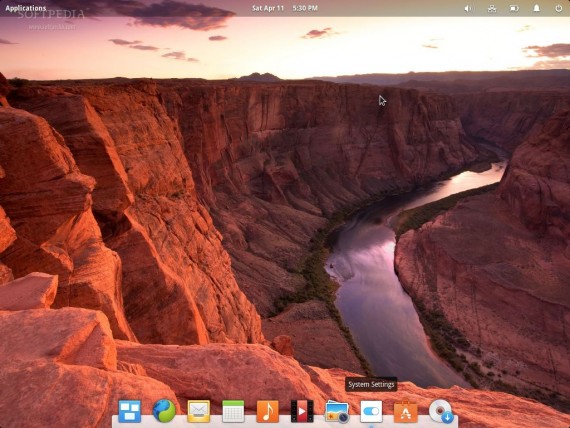Open the battery power indicator
This screenshot has height=428, width=570.
[514, 8]
